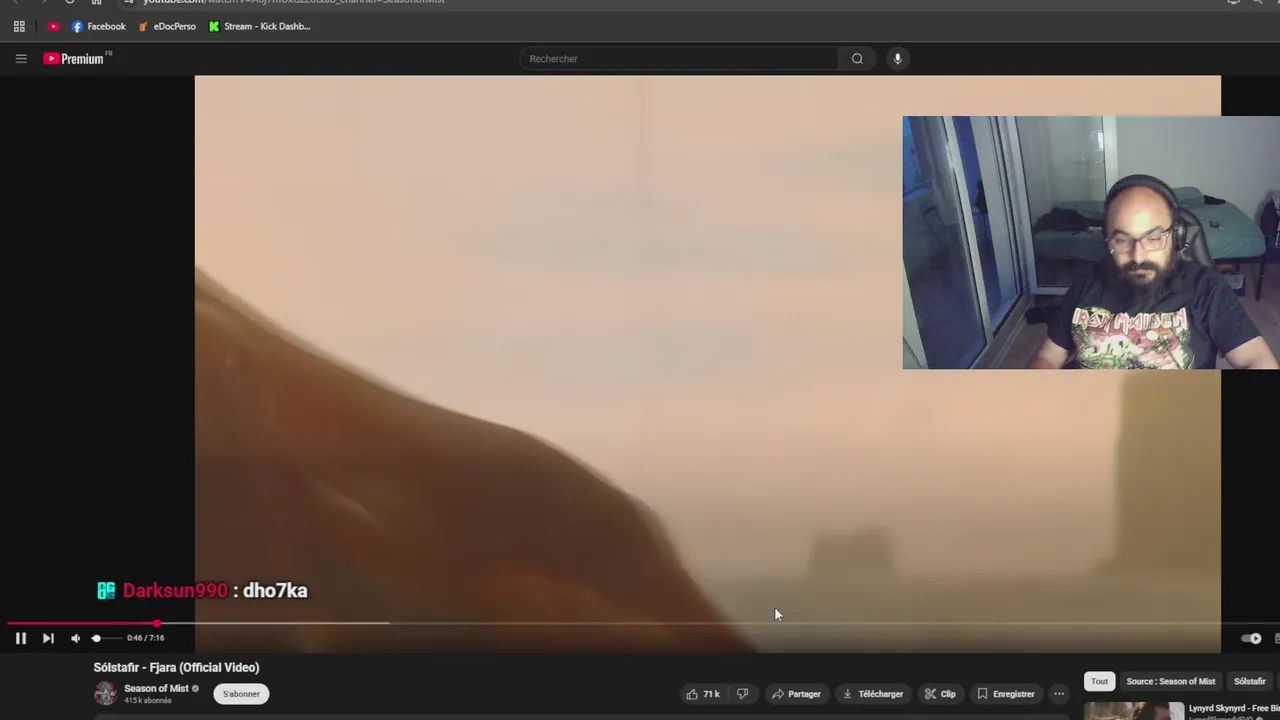The width and height of the screenshot is (1280, 720).
Task: Like the video with thumbs-up 71 k
Action: coord(703,694)
